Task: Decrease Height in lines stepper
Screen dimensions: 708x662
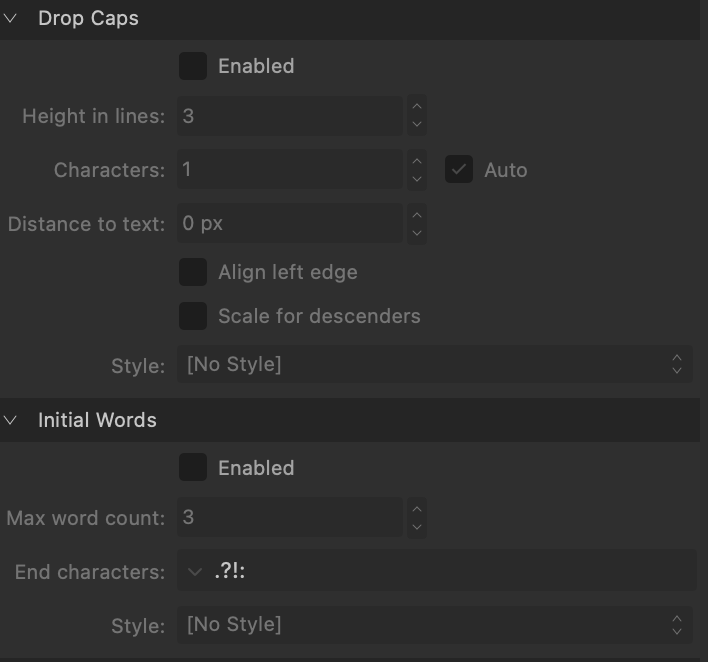Action: click(417, 126)
